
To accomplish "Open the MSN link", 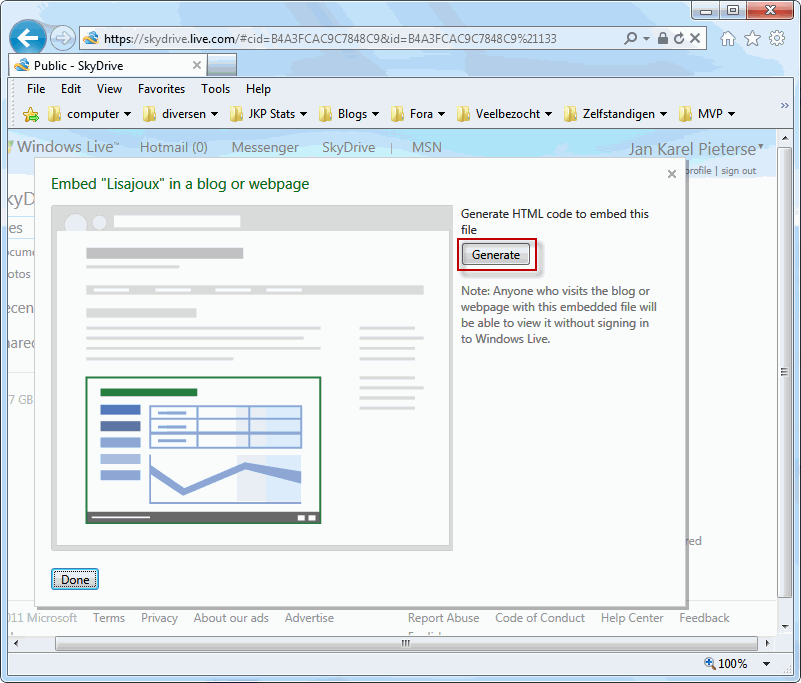I will point(427,147).
